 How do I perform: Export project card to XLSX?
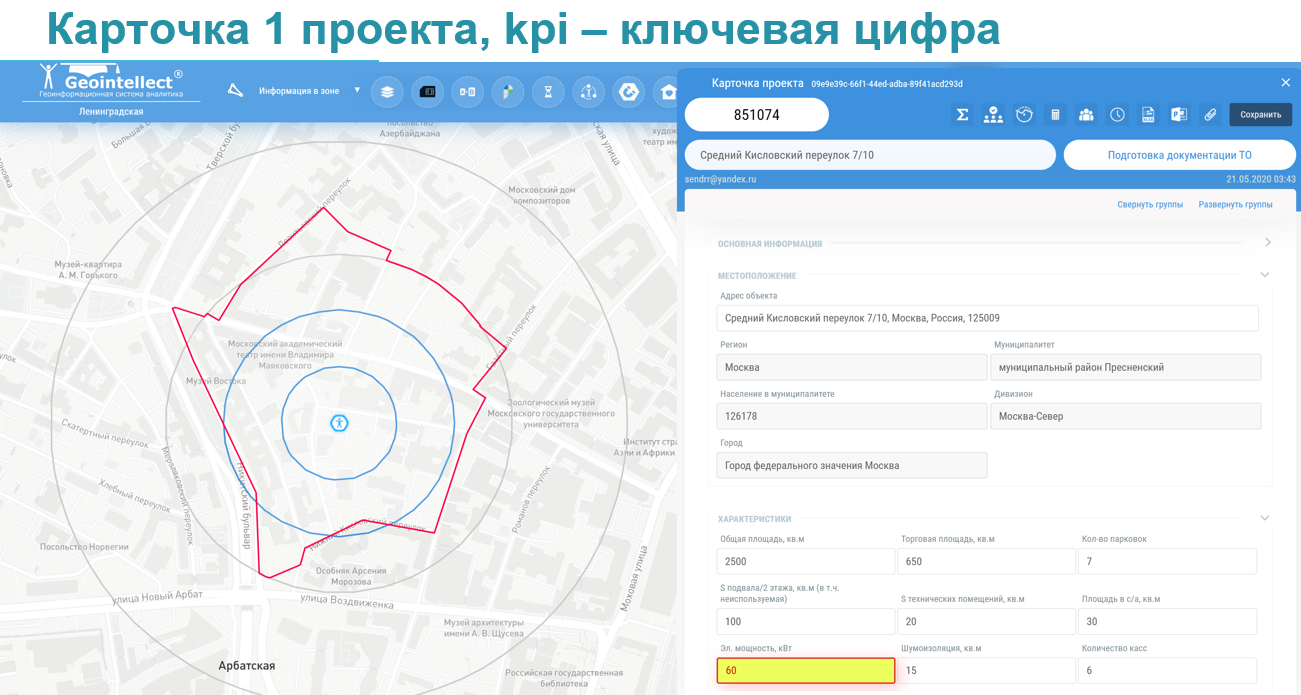(1148, 115)
